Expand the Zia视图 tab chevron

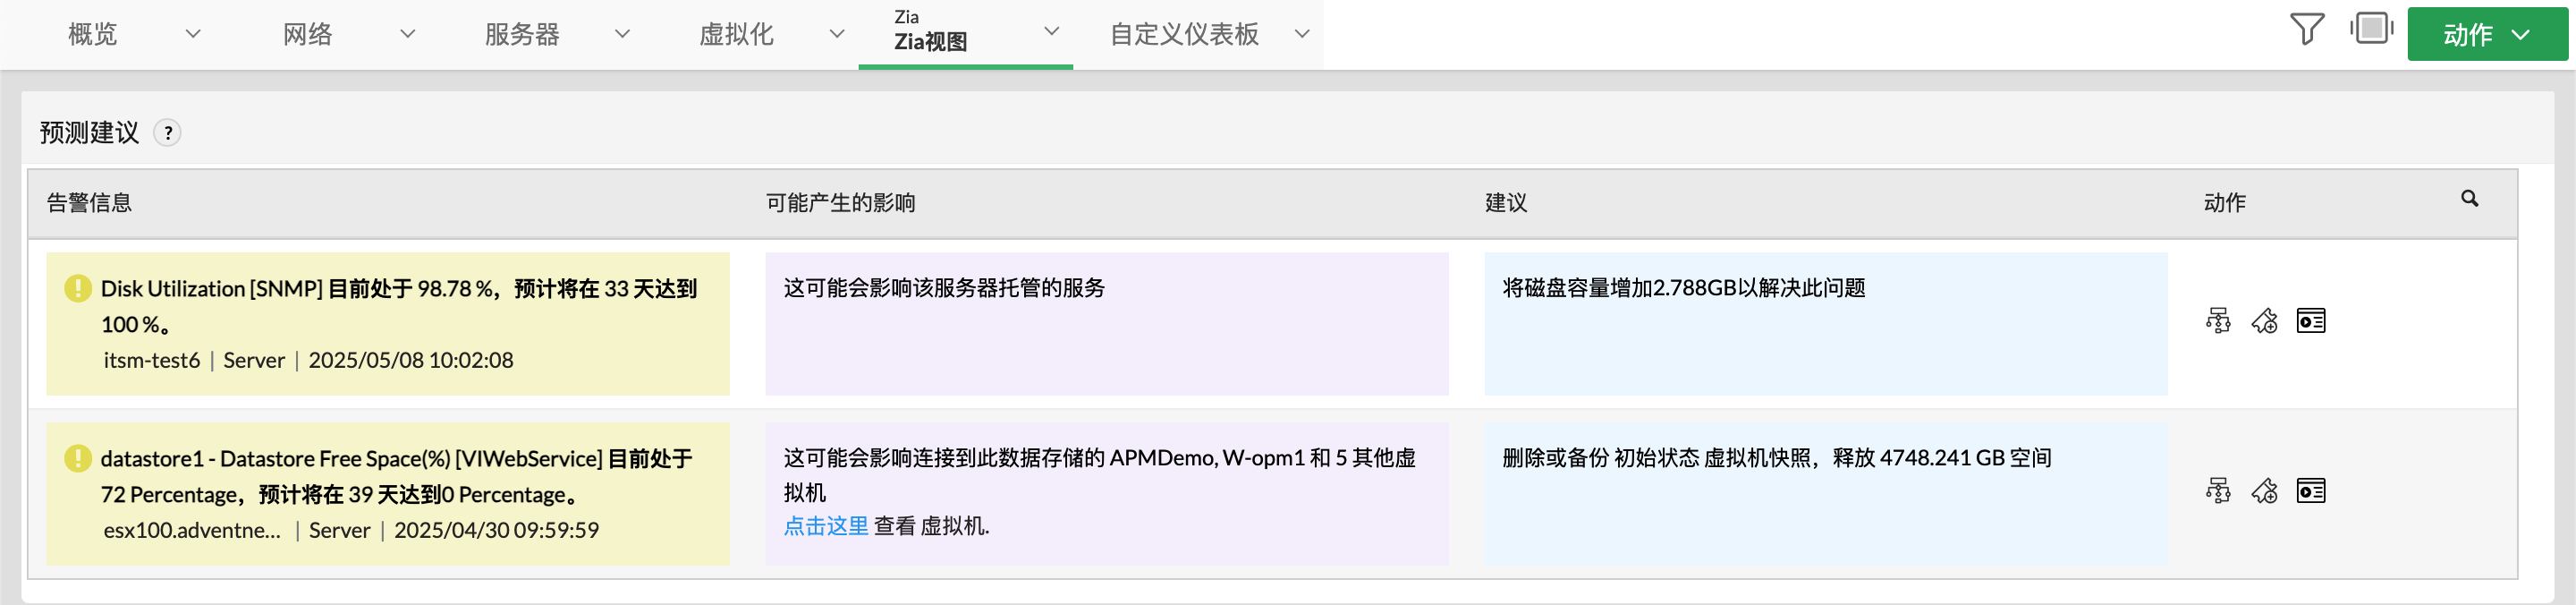coord(1051,32)
